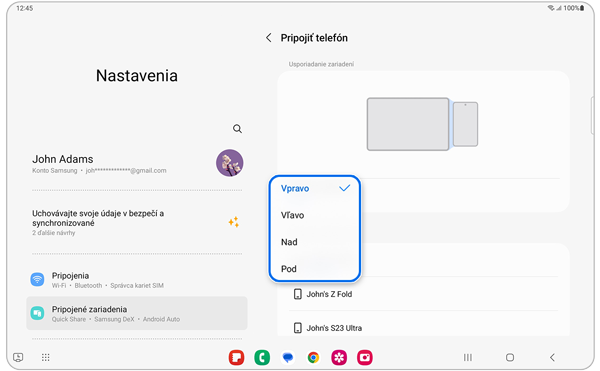Viewport: 600px width, 371px height.
Task: Tap the 12:45 clock
Action: (x=25, y=8)
